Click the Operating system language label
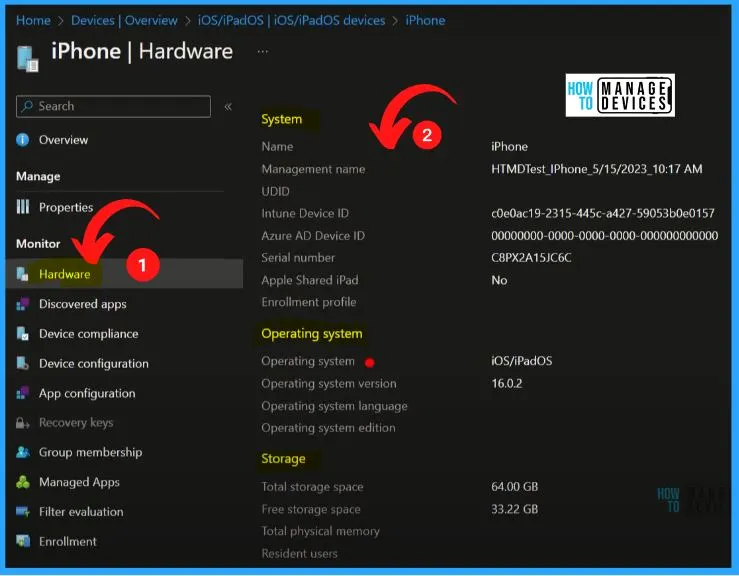 tap(335, 406)
